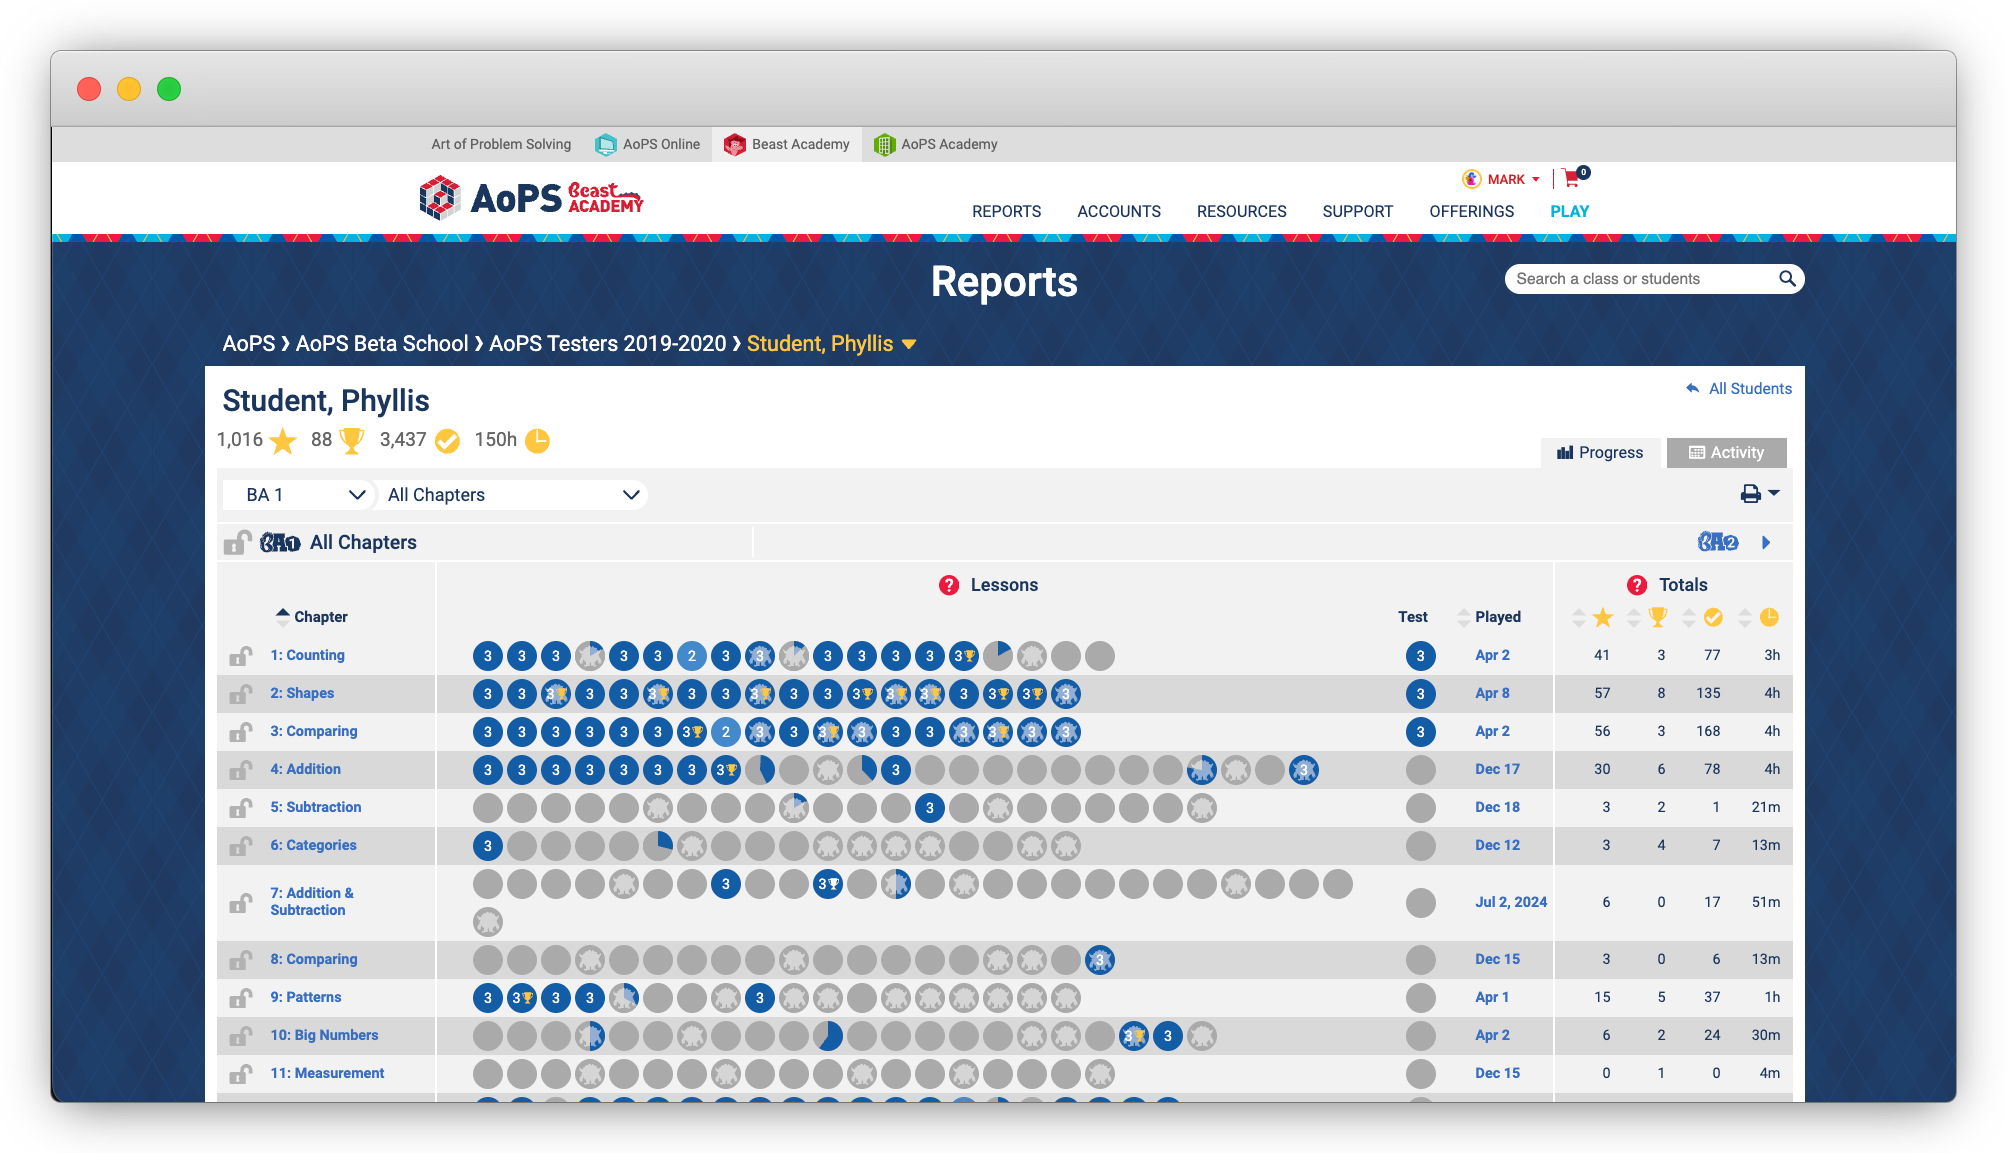
Task: Click the Dec 17 played date
Action: 1497,769
